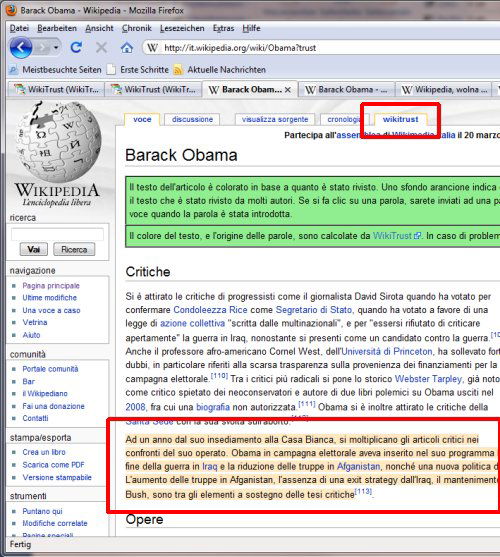Open the Scarica come PDF link
Image resolution: width=500 pixels, height=557 pixels.
tap(53, 465)
